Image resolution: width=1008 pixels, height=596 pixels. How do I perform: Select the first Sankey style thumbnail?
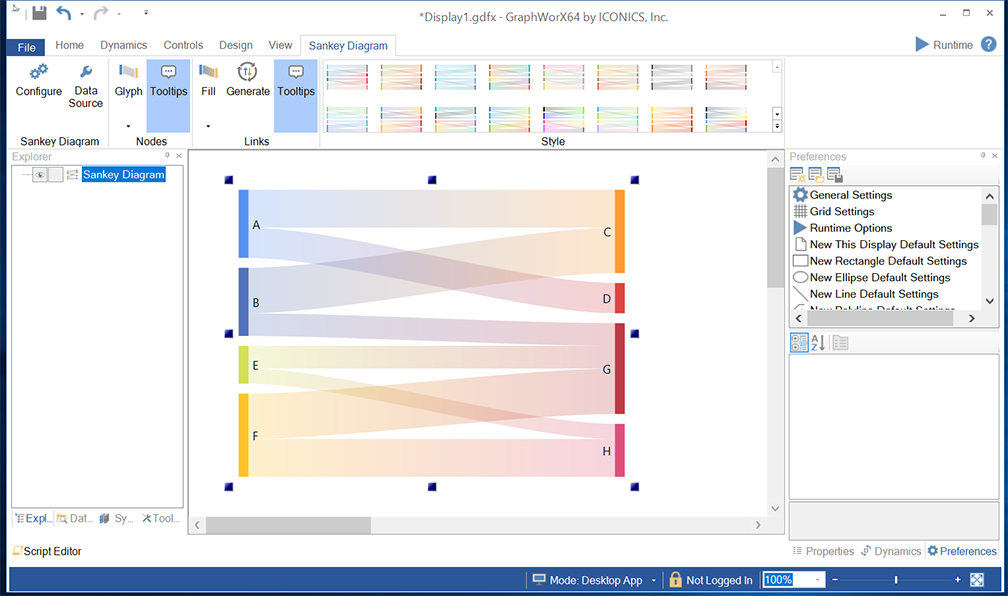[x=348, y=76]
